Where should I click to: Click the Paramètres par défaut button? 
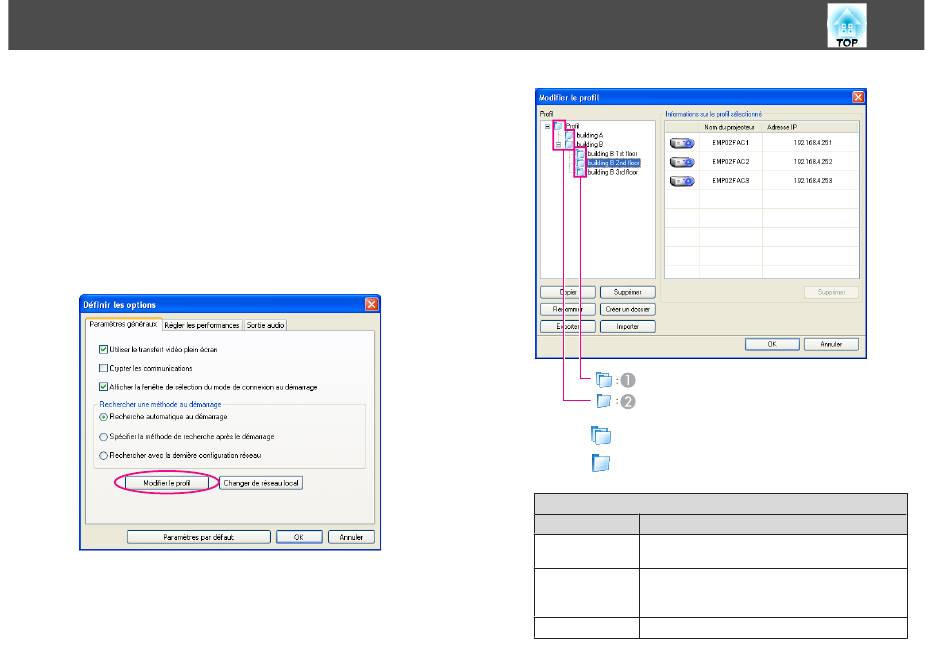click(x=199, y=537)
